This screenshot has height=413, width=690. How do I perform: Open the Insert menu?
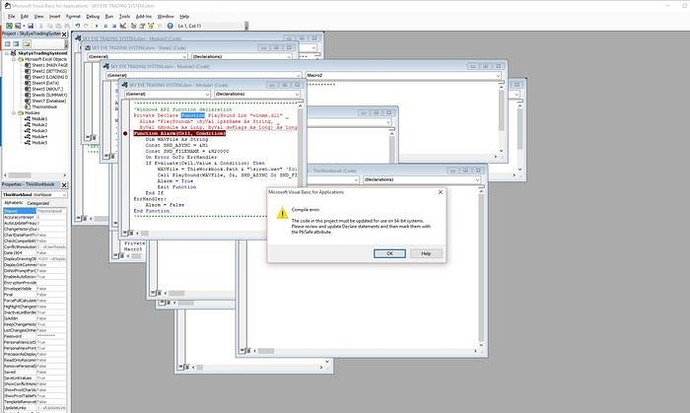pos(55,16)
